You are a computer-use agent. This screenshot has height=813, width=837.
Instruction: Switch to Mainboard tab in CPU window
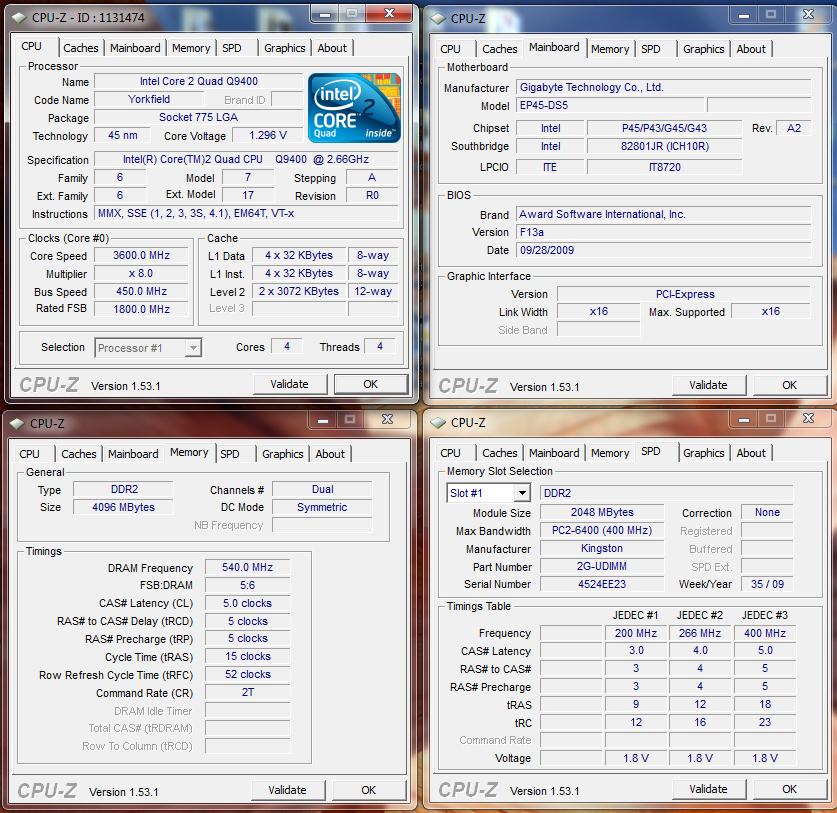point(135,48)
